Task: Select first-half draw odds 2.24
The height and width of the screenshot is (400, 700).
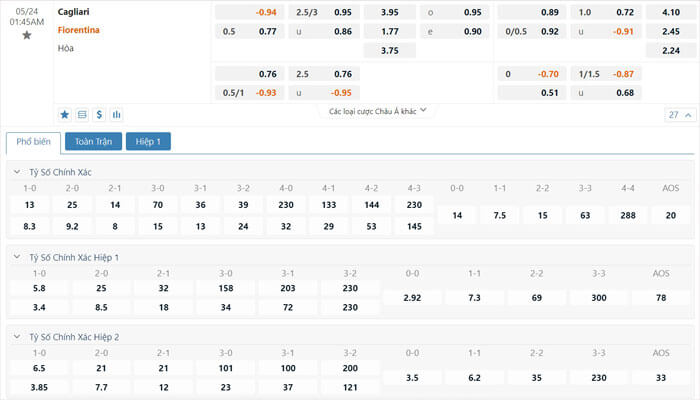Action: 671,50
